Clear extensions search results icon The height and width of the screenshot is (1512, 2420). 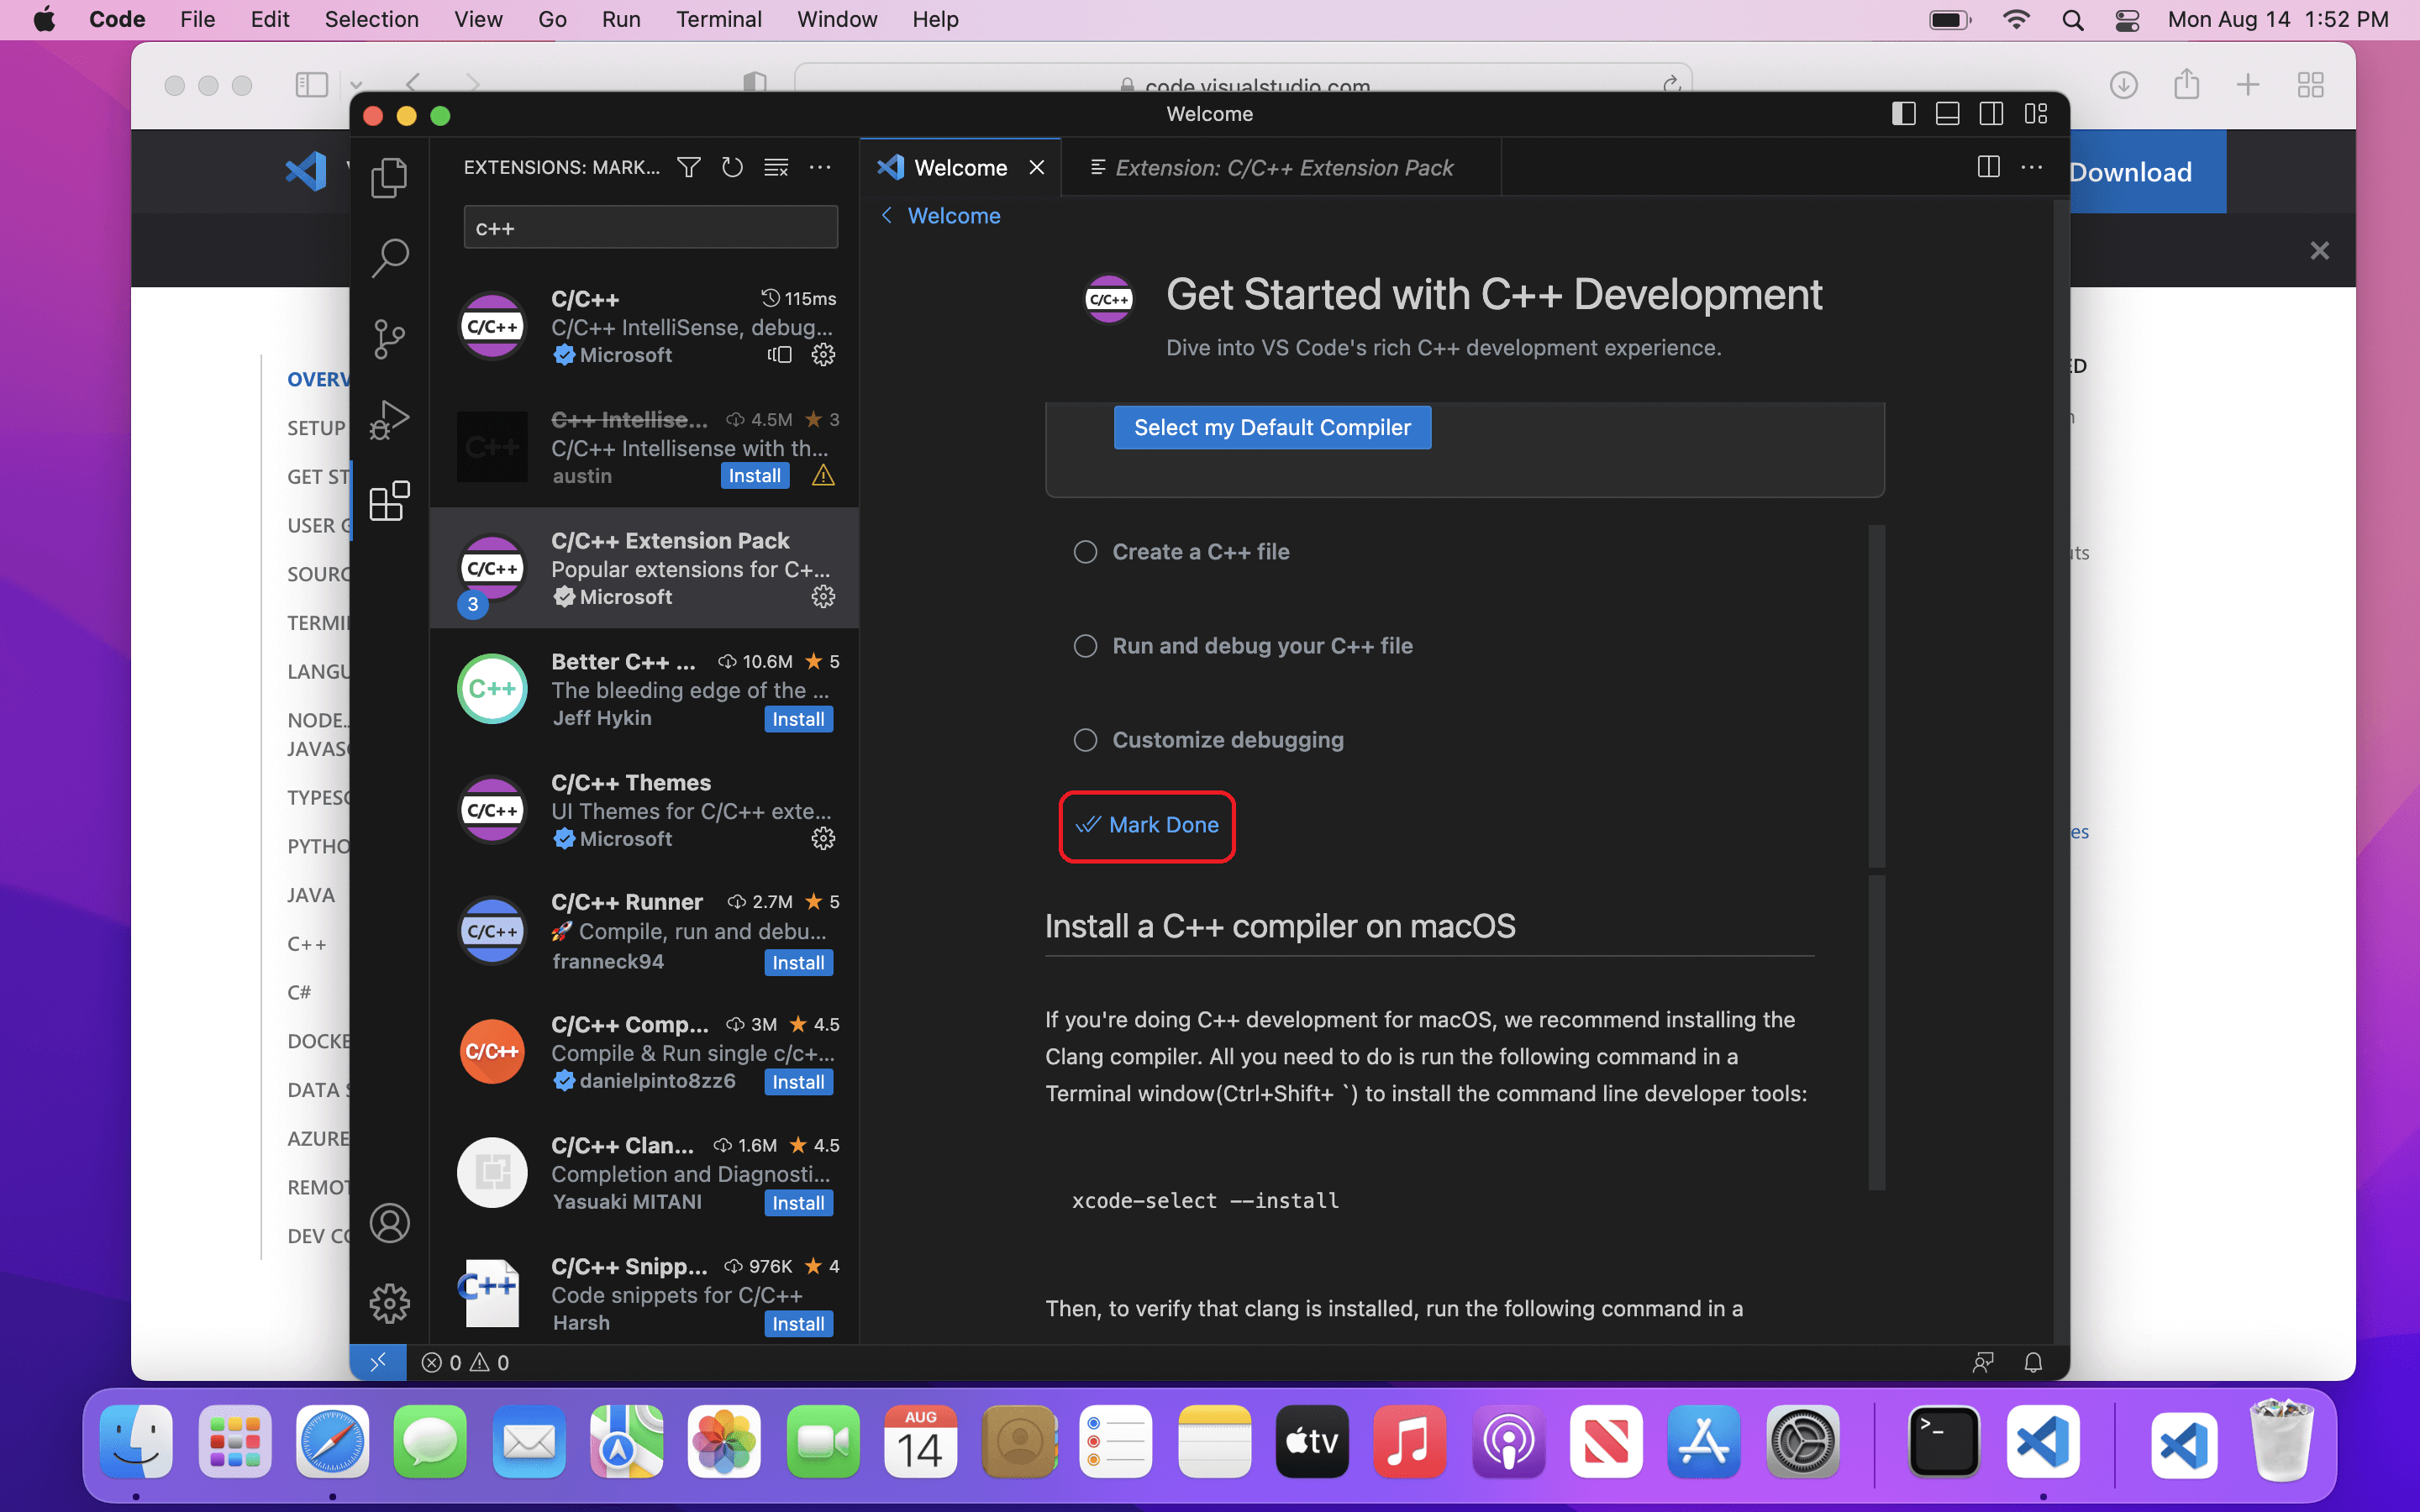(x=776, y=168)
